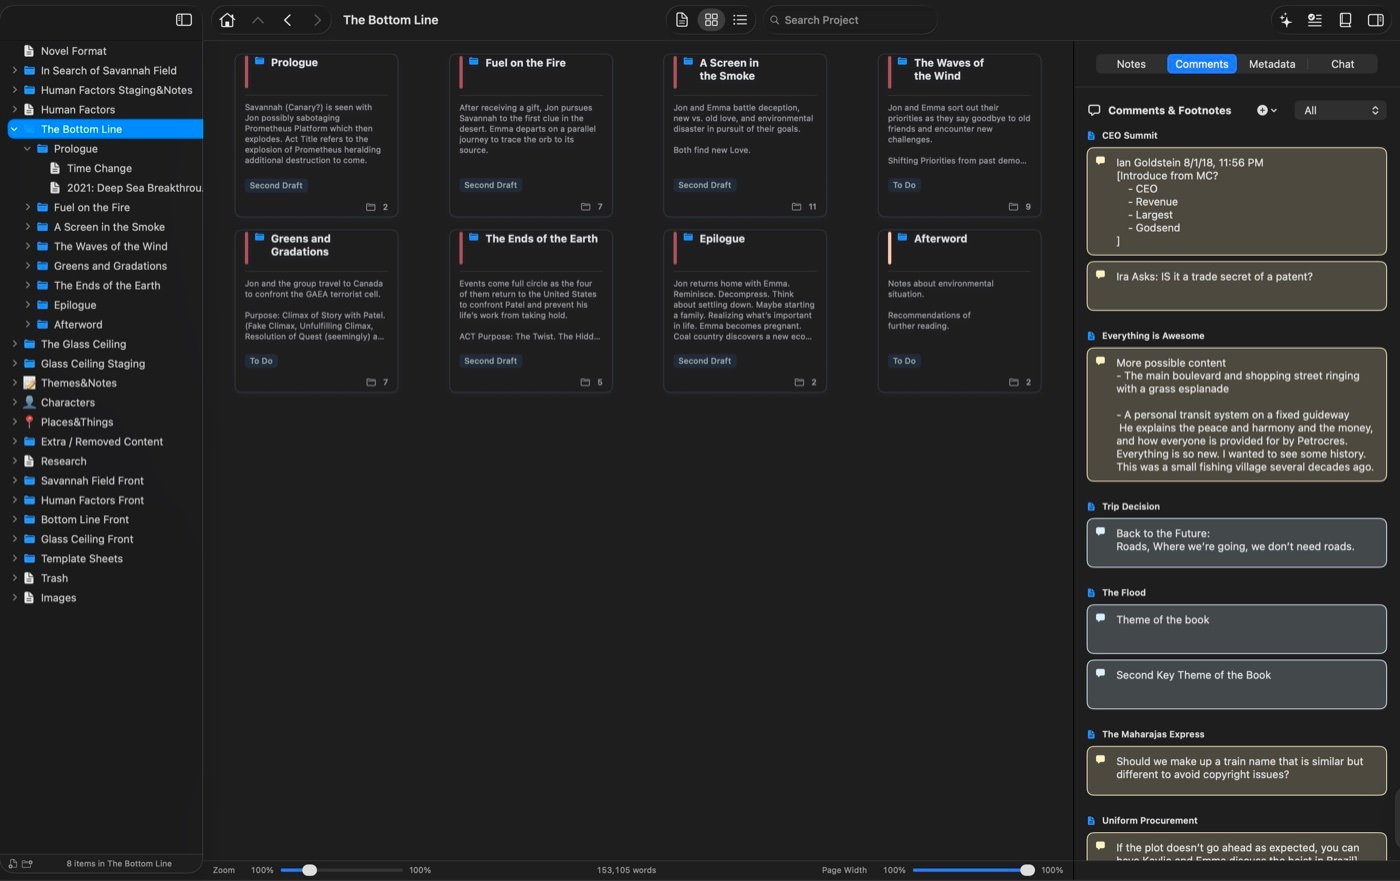Toggle the inspector split panel icon
This screenshot has height=881, width=1400.
(1376, 19)
